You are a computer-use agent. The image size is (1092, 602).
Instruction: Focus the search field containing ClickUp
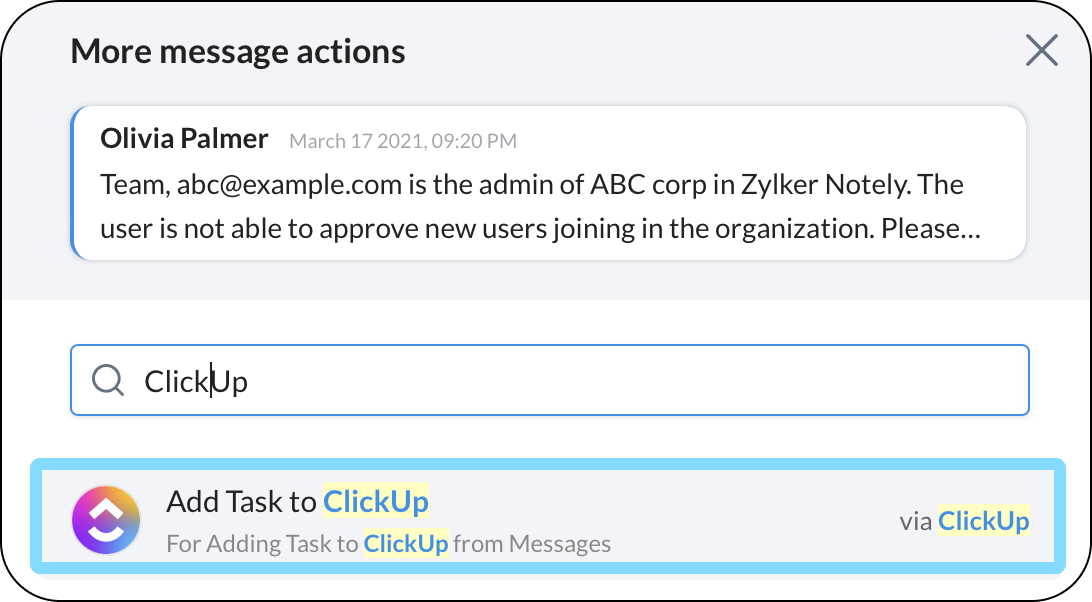[x=600, y=380]
